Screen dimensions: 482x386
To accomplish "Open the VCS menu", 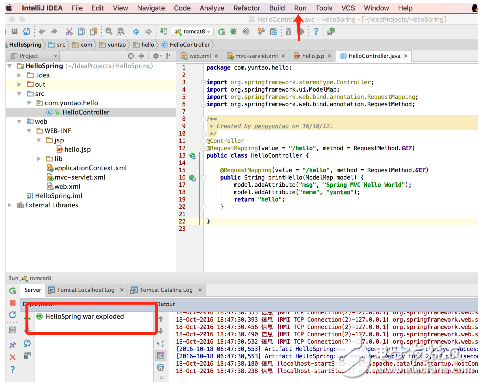I will point(348,8).
